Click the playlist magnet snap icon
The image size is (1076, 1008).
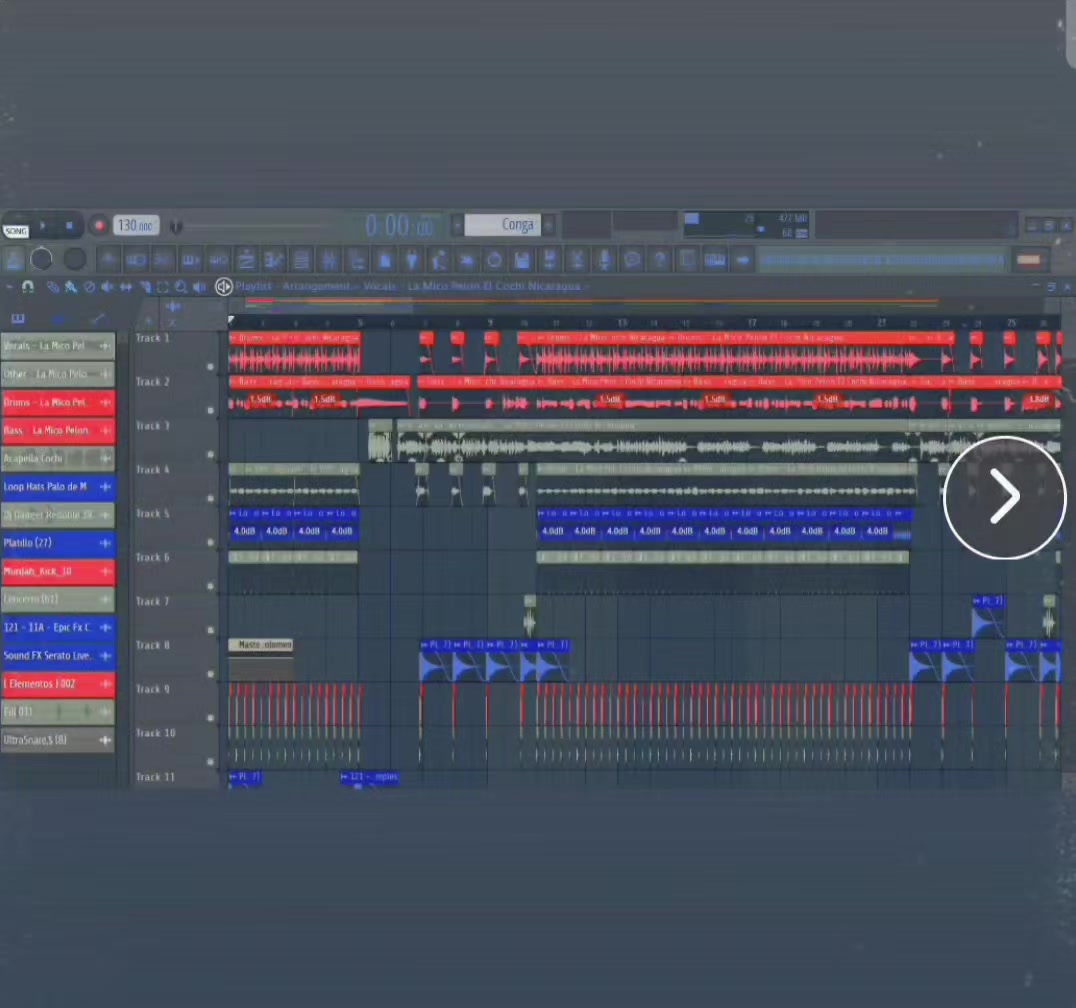(28, 286)
